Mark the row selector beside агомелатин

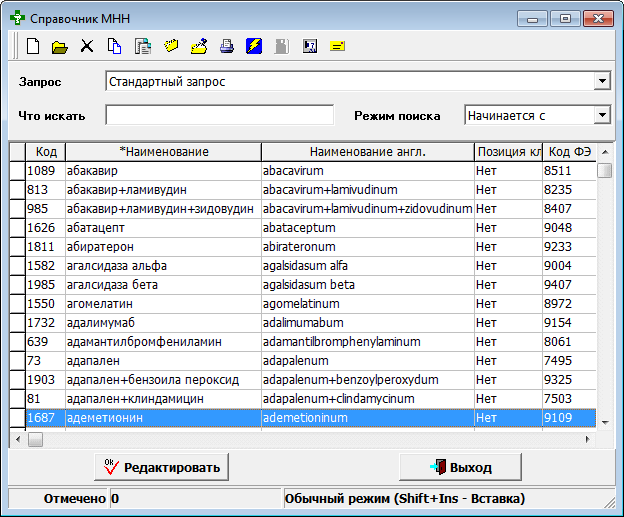tap(16, 304)
